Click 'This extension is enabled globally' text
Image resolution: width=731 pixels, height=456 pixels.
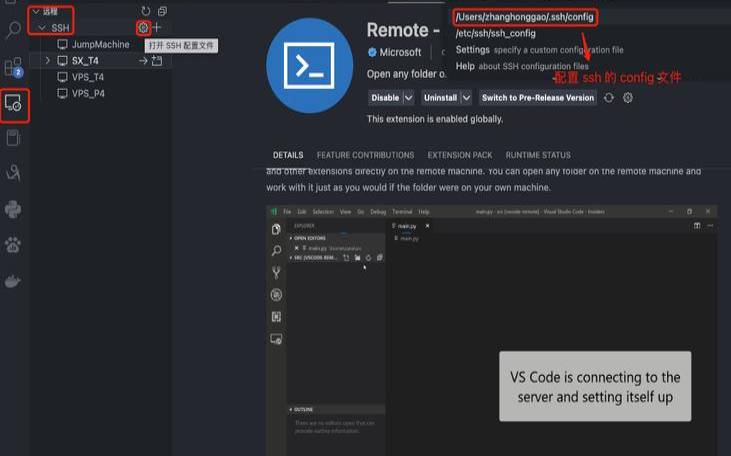434,119
